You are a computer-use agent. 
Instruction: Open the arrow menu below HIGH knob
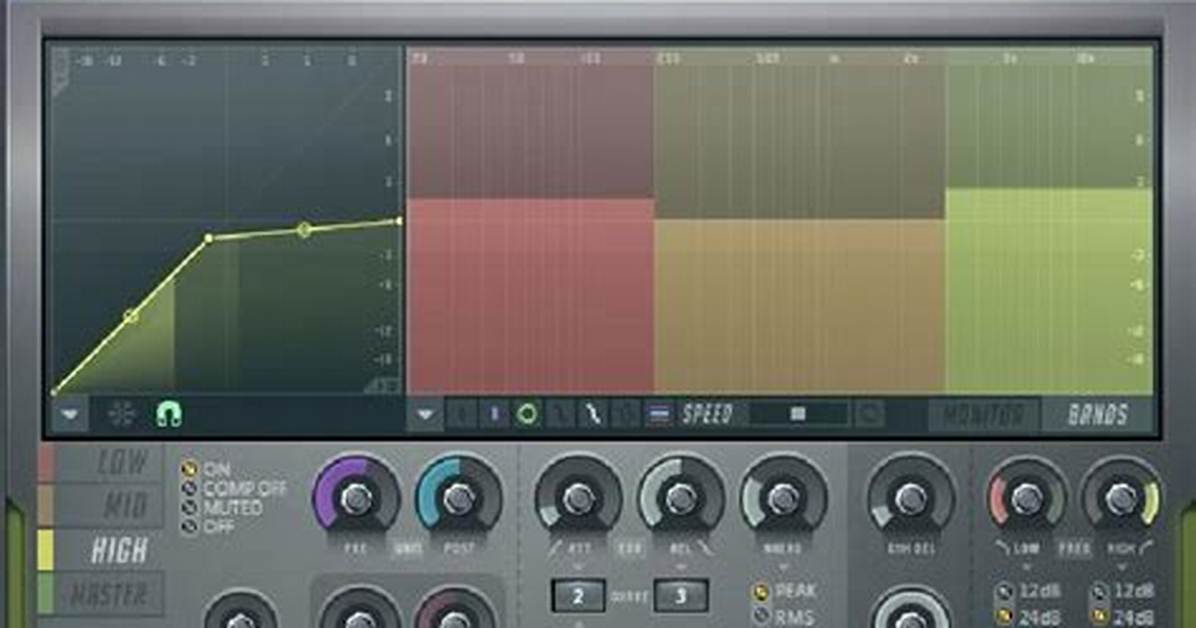coord(1121,567)
